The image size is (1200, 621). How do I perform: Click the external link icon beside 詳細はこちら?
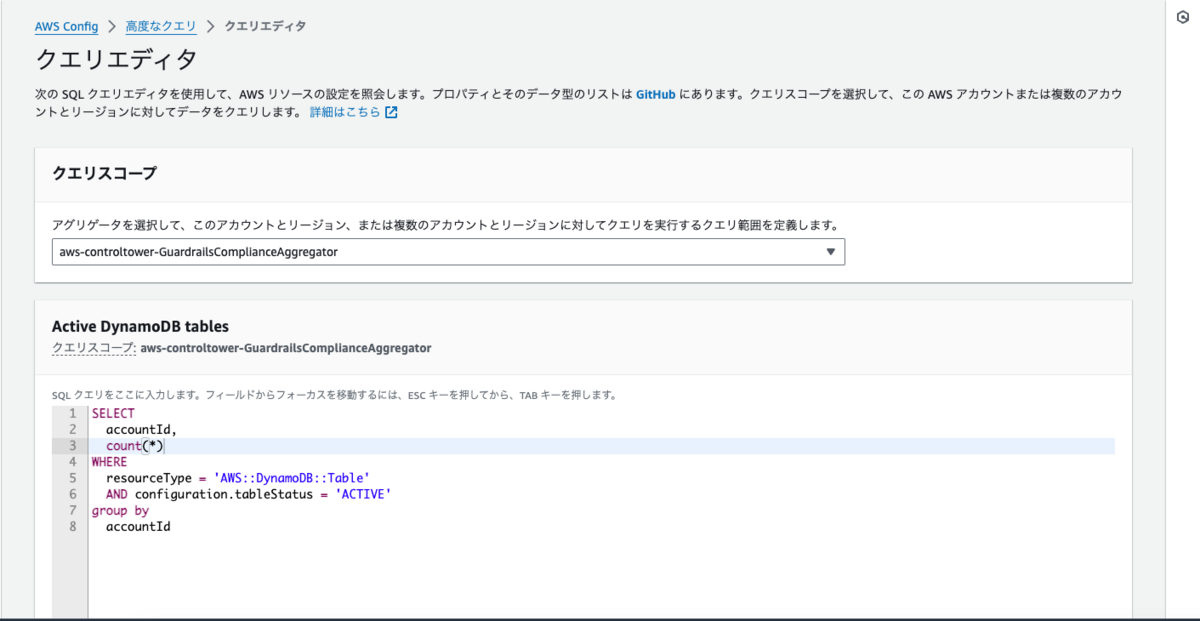(x=392, y=112)
